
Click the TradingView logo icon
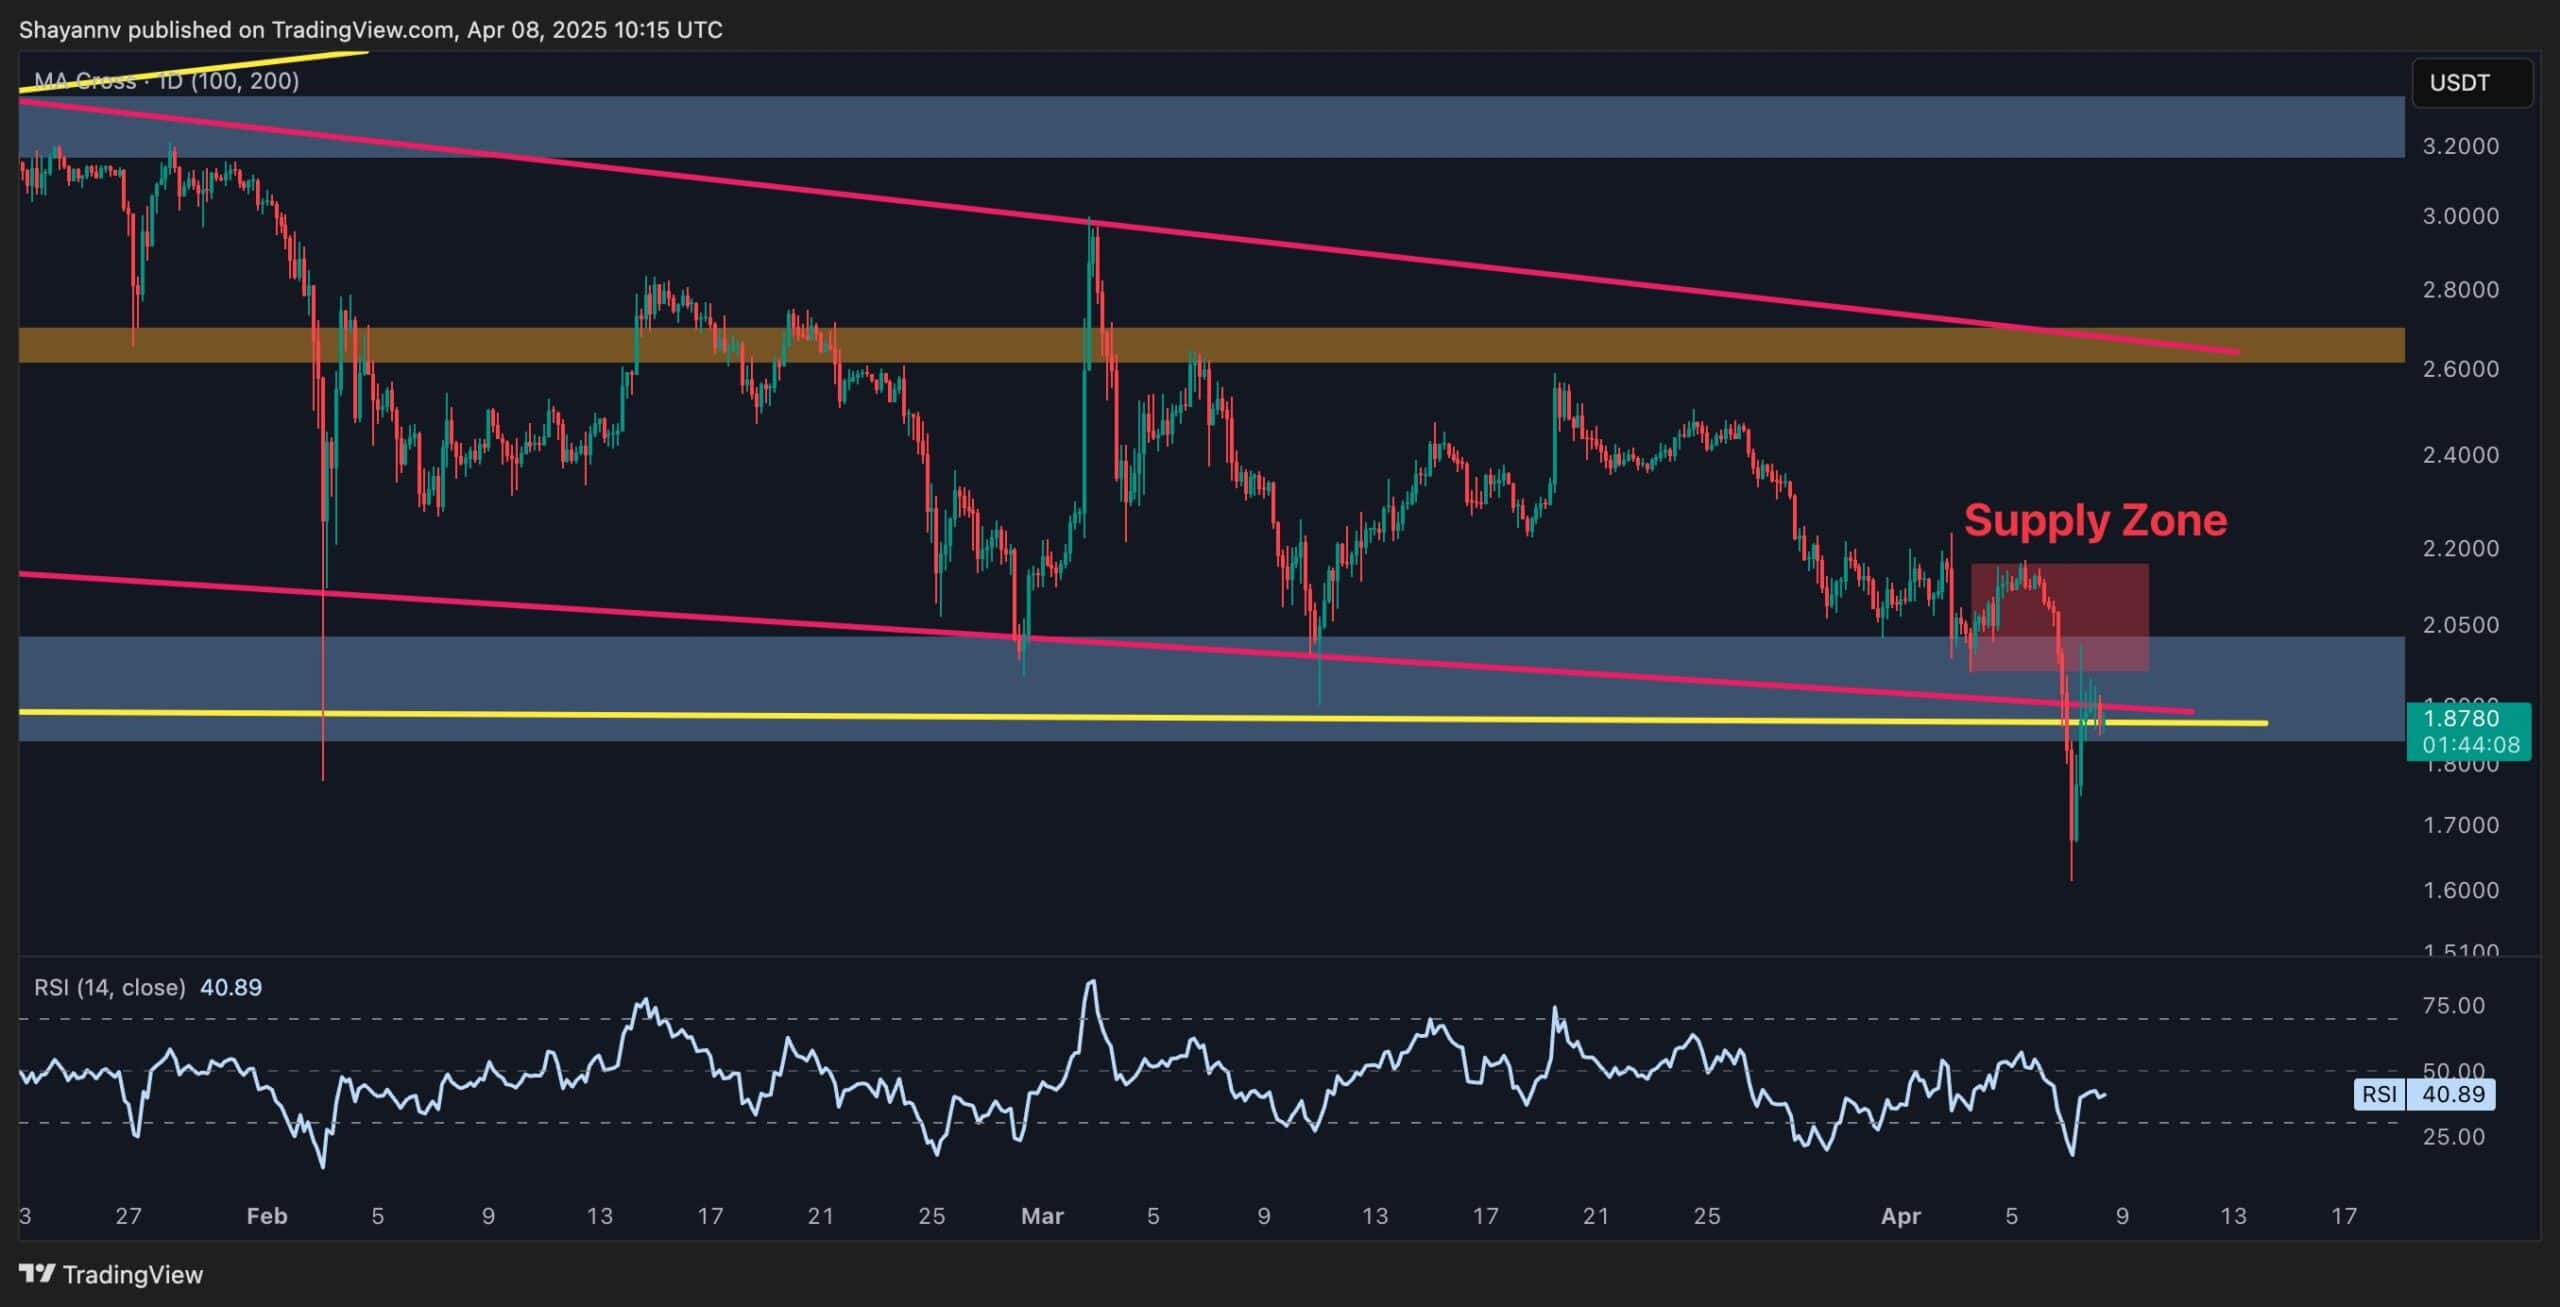tap(37, 1273)
